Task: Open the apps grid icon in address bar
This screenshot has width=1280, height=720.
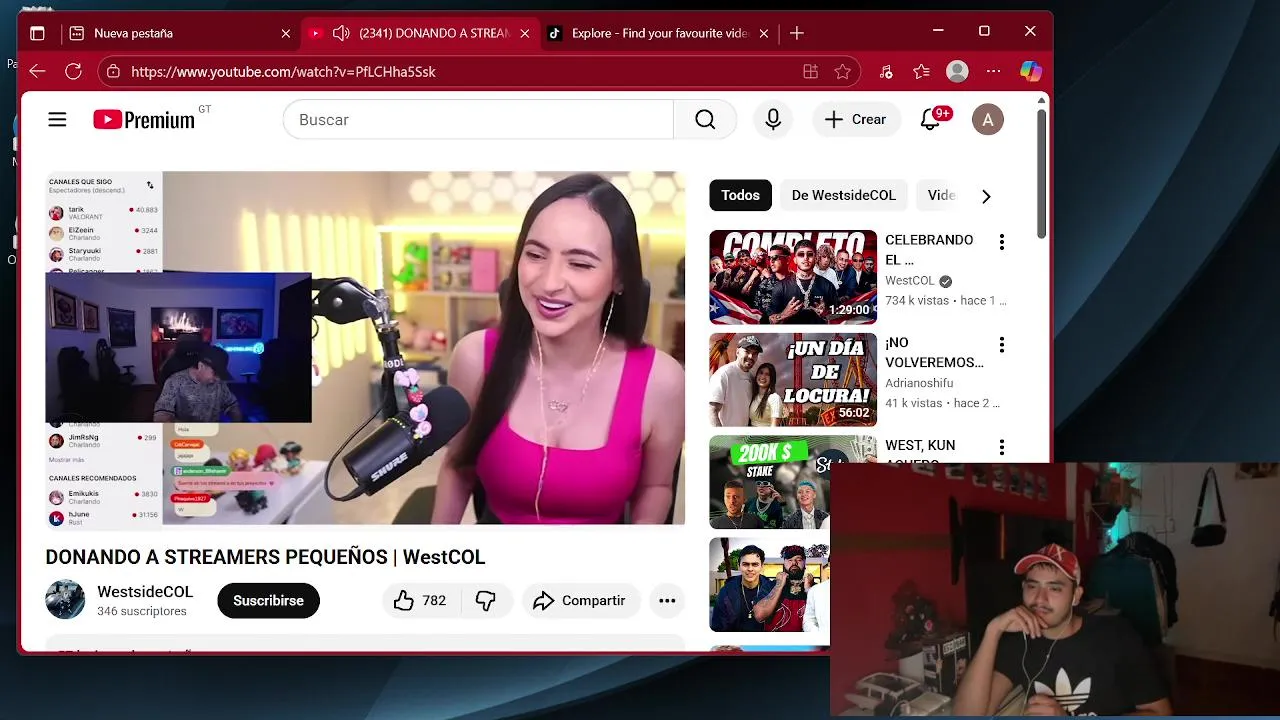Action: click(x=810, y=72)
